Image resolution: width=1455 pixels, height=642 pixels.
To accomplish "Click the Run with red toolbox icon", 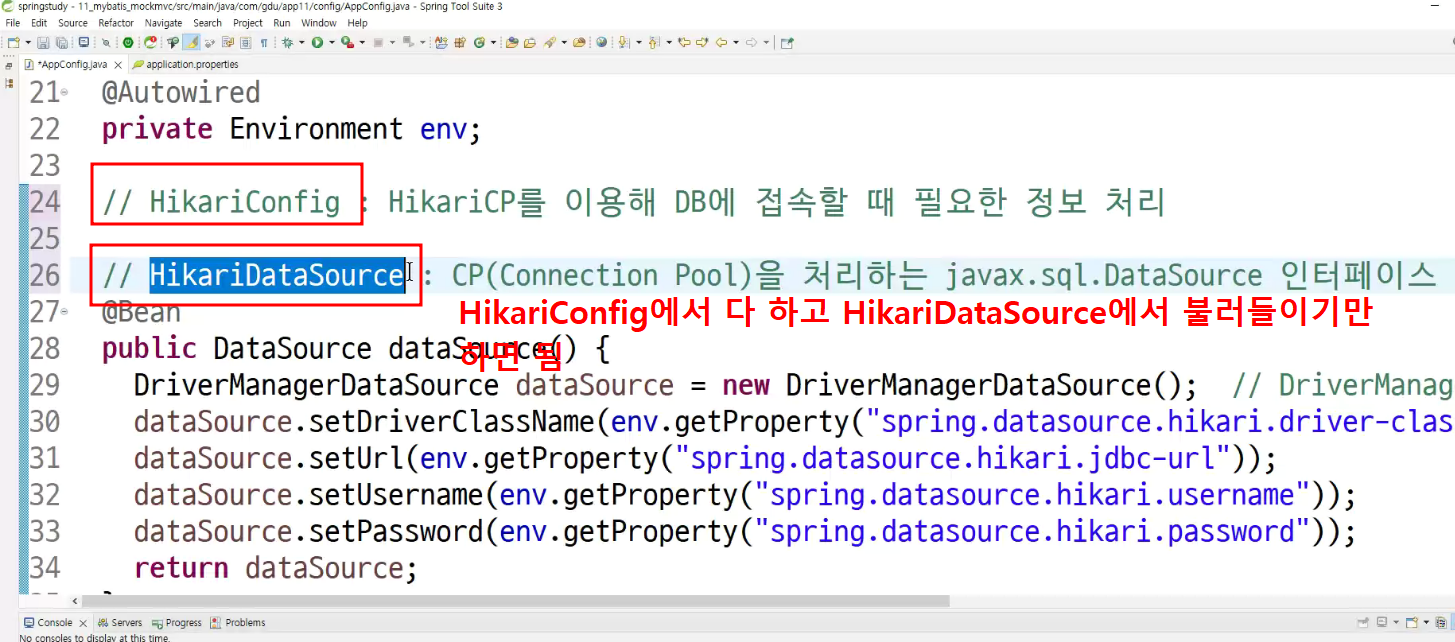I will [x=347, y=43].
